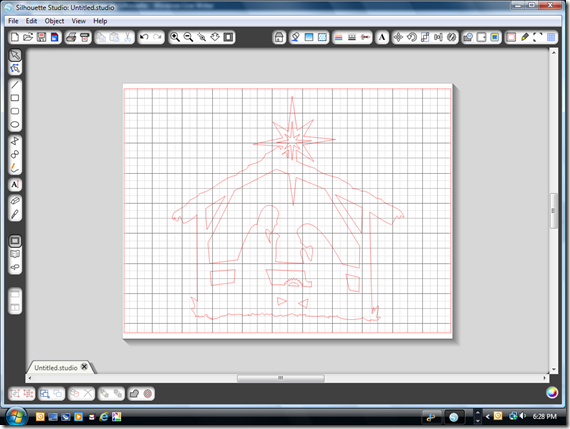Save to SD card with the blue icon
The image size is (570, 429).
pyautogui.click(x=55, y=37)
